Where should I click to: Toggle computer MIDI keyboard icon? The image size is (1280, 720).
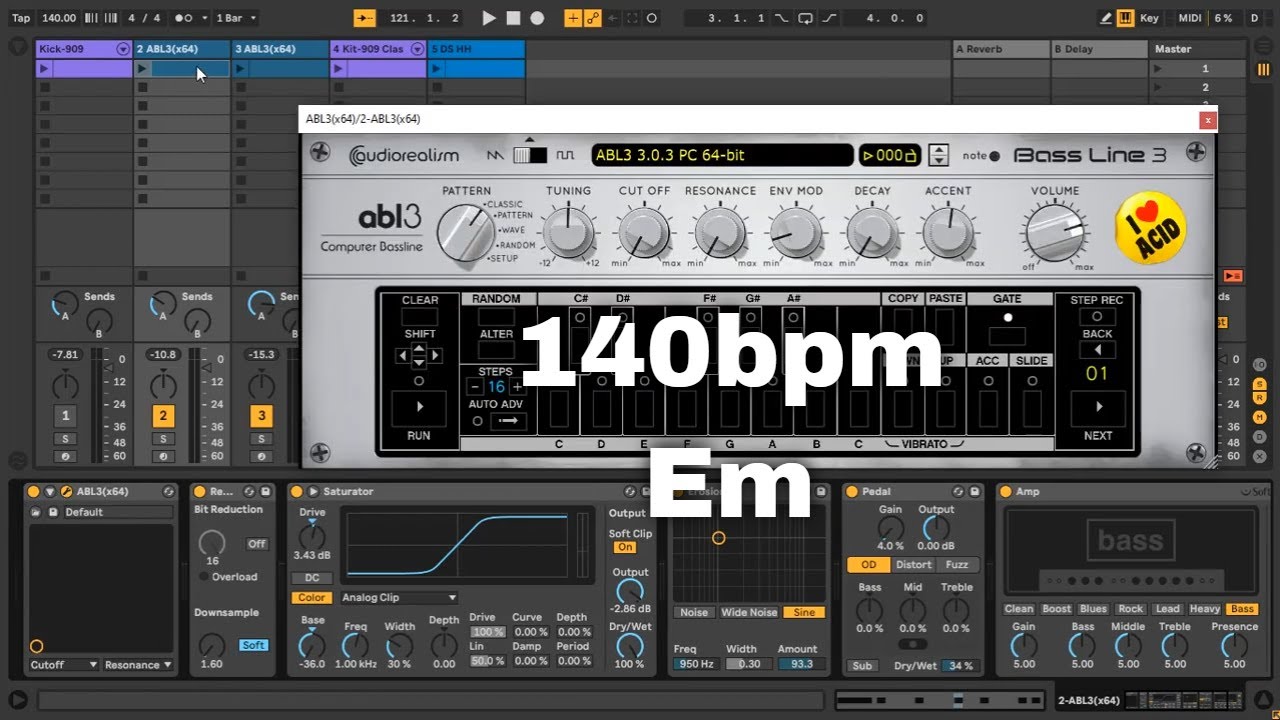(x=1125, y=18)
